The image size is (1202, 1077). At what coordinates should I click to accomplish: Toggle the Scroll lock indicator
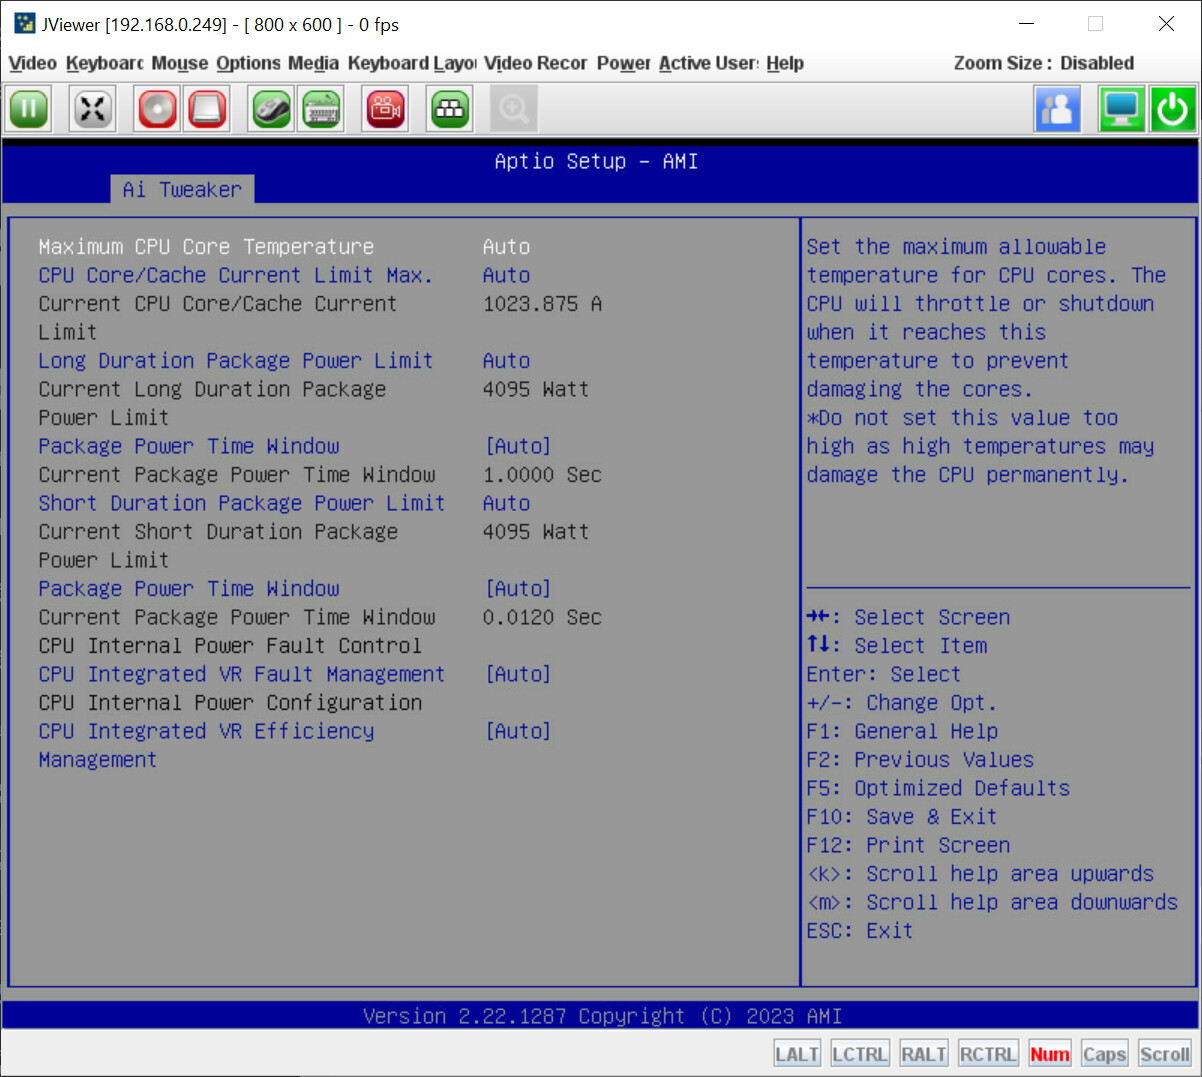[1164, 1052]
